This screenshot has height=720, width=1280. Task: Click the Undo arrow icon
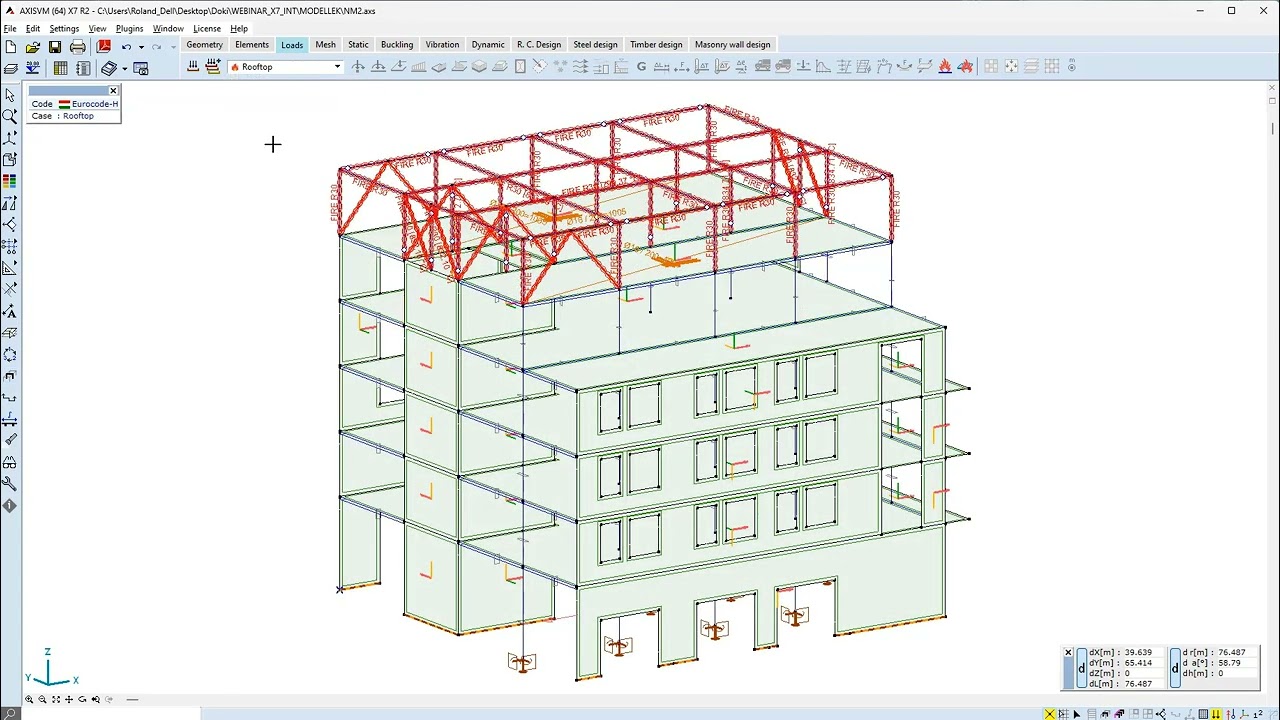tap(126, 47)
